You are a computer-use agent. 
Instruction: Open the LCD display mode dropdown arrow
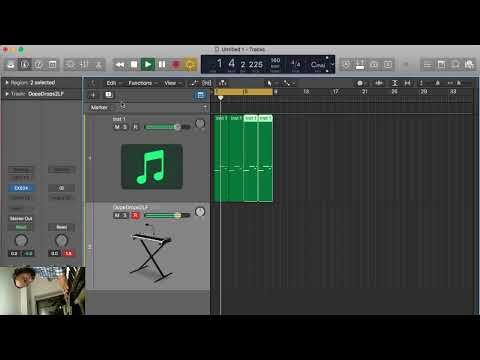(332, 64)
